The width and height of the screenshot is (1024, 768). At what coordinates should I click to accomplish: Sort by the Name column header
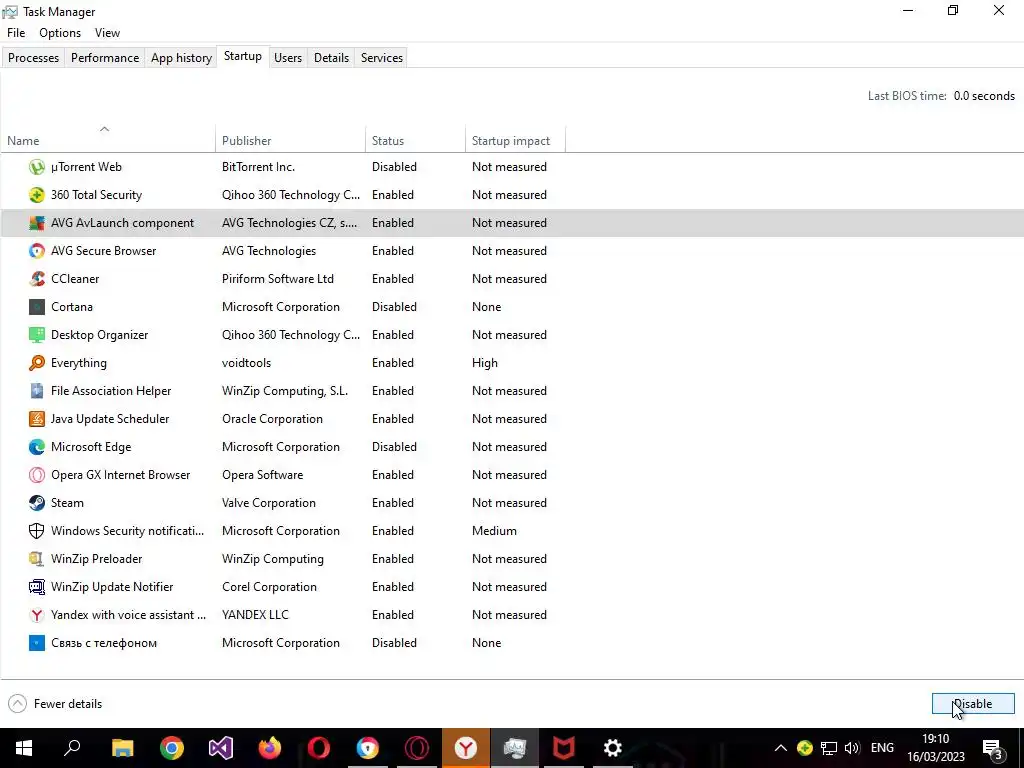pos(108,140)
